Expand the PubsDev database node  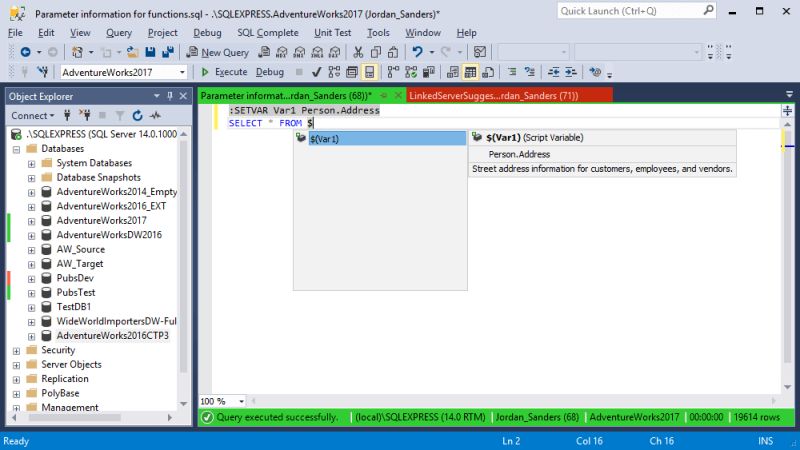tap(32, 279)
